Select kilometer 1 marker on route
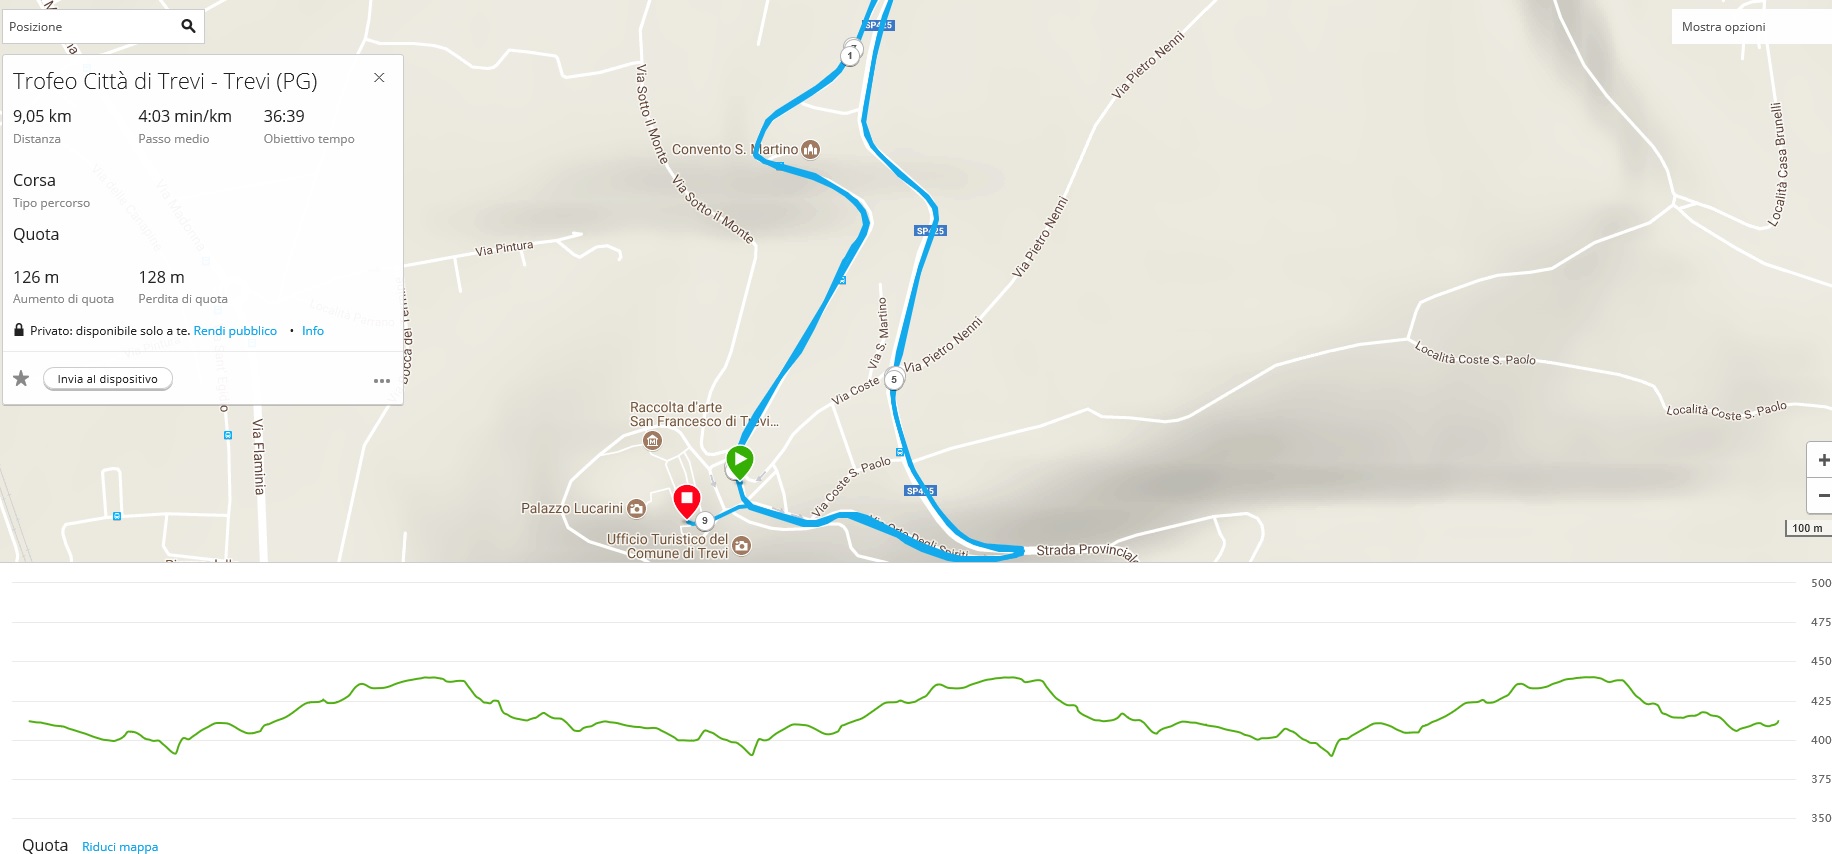 pos(850,56)
